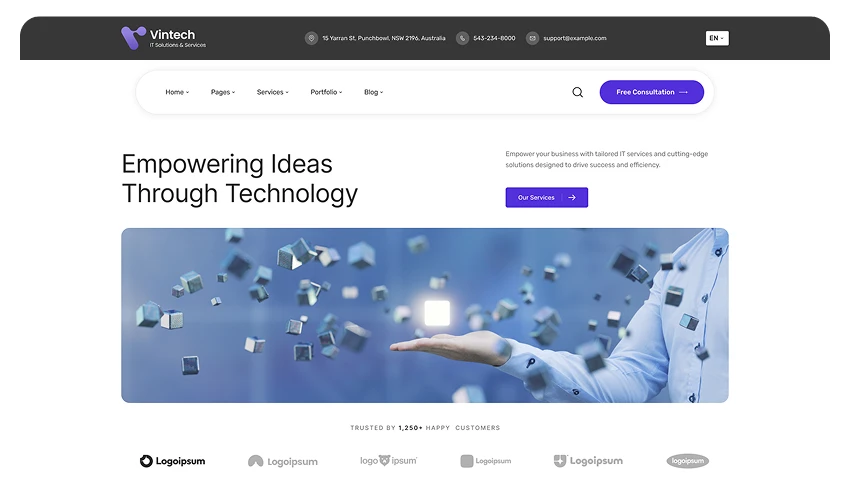Click the shield Logoipsum logo
This screenshot has height=491, width=850.
pyautogui.click(x=588, y=461)
